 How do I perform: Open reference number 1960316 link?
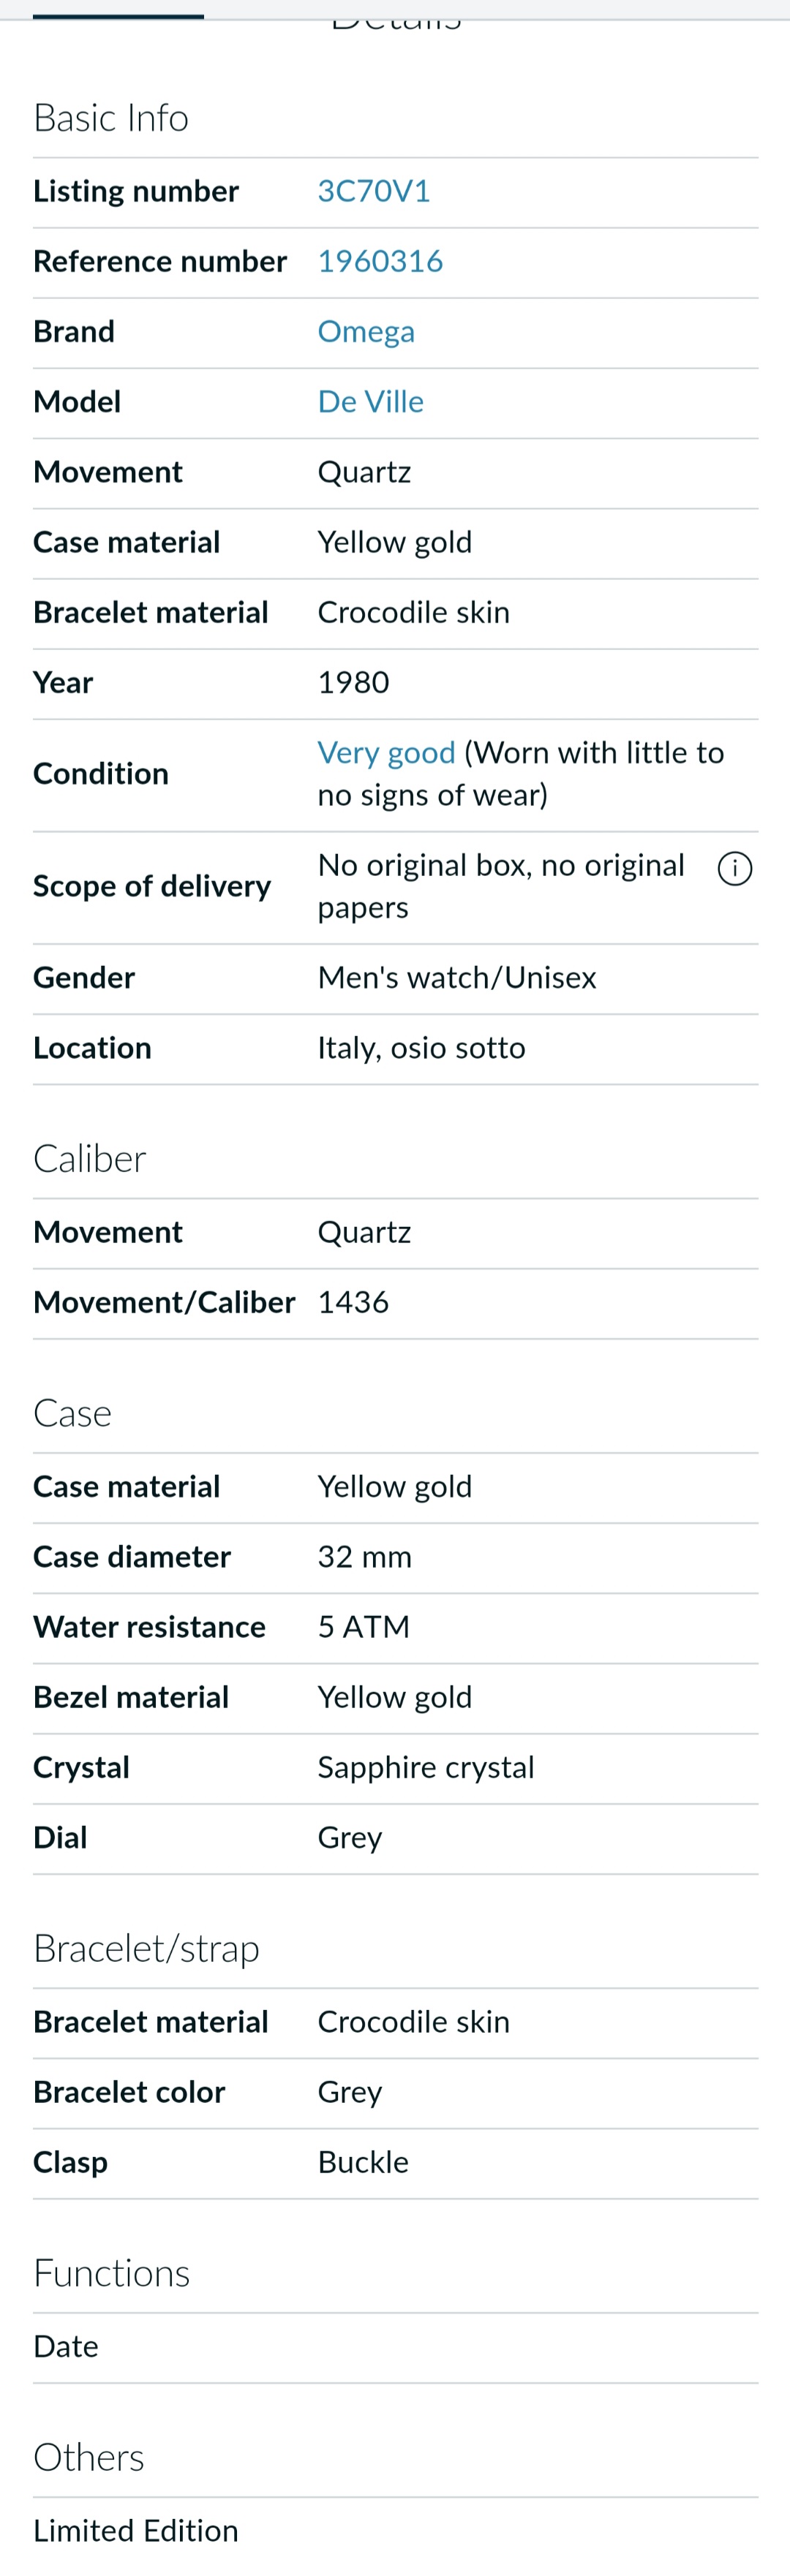click(x=380, y=261)
